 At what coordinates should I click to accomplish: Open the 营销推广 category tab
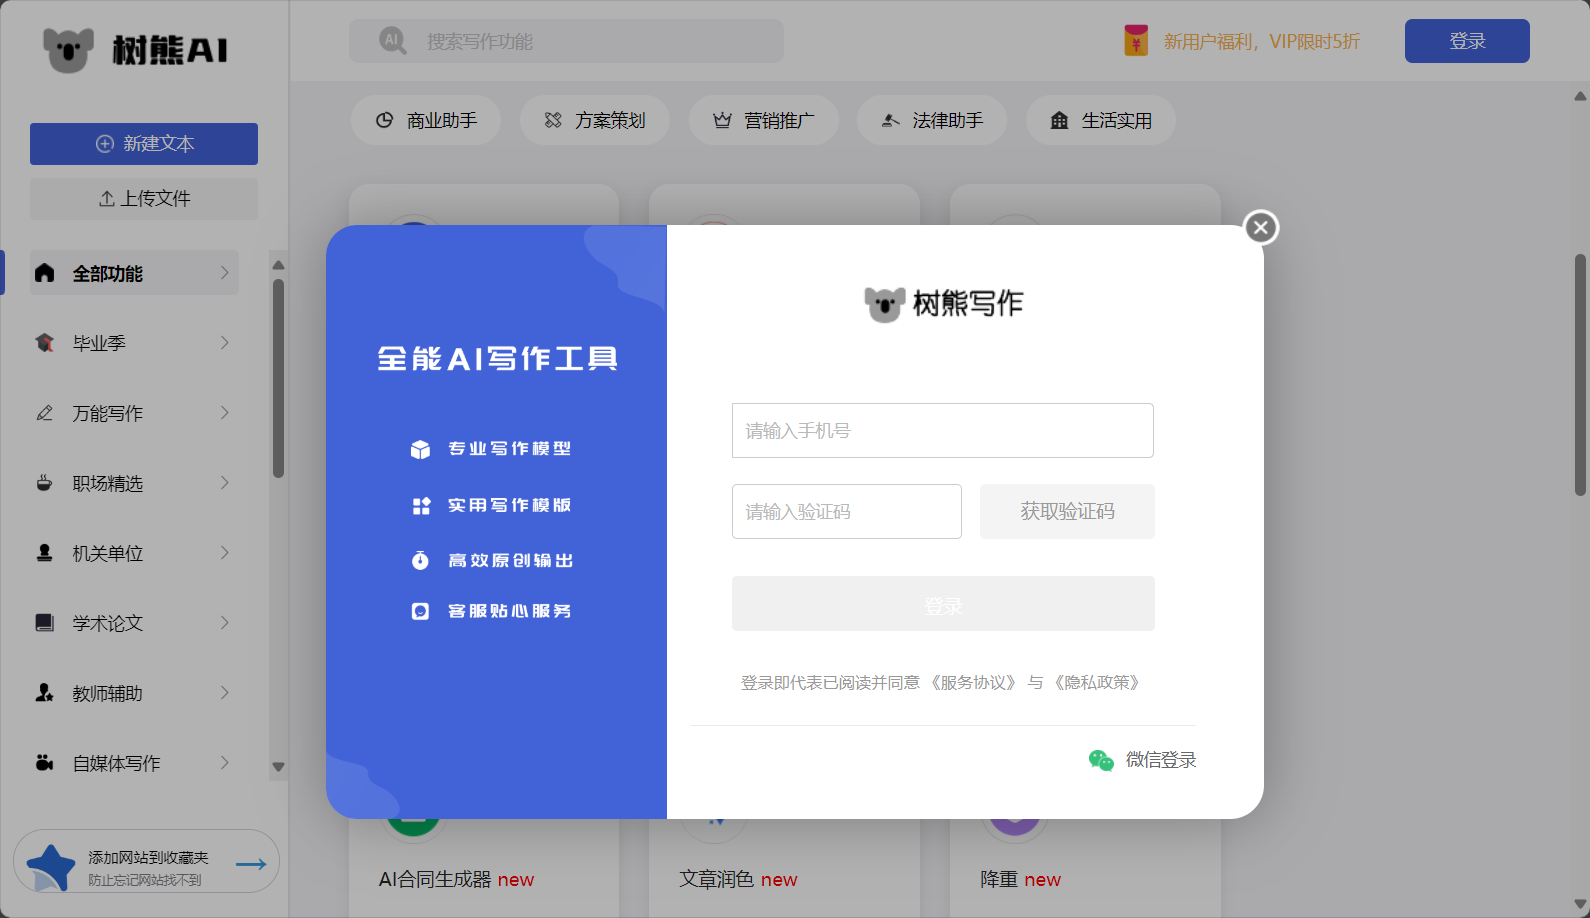tap(764, 120)
